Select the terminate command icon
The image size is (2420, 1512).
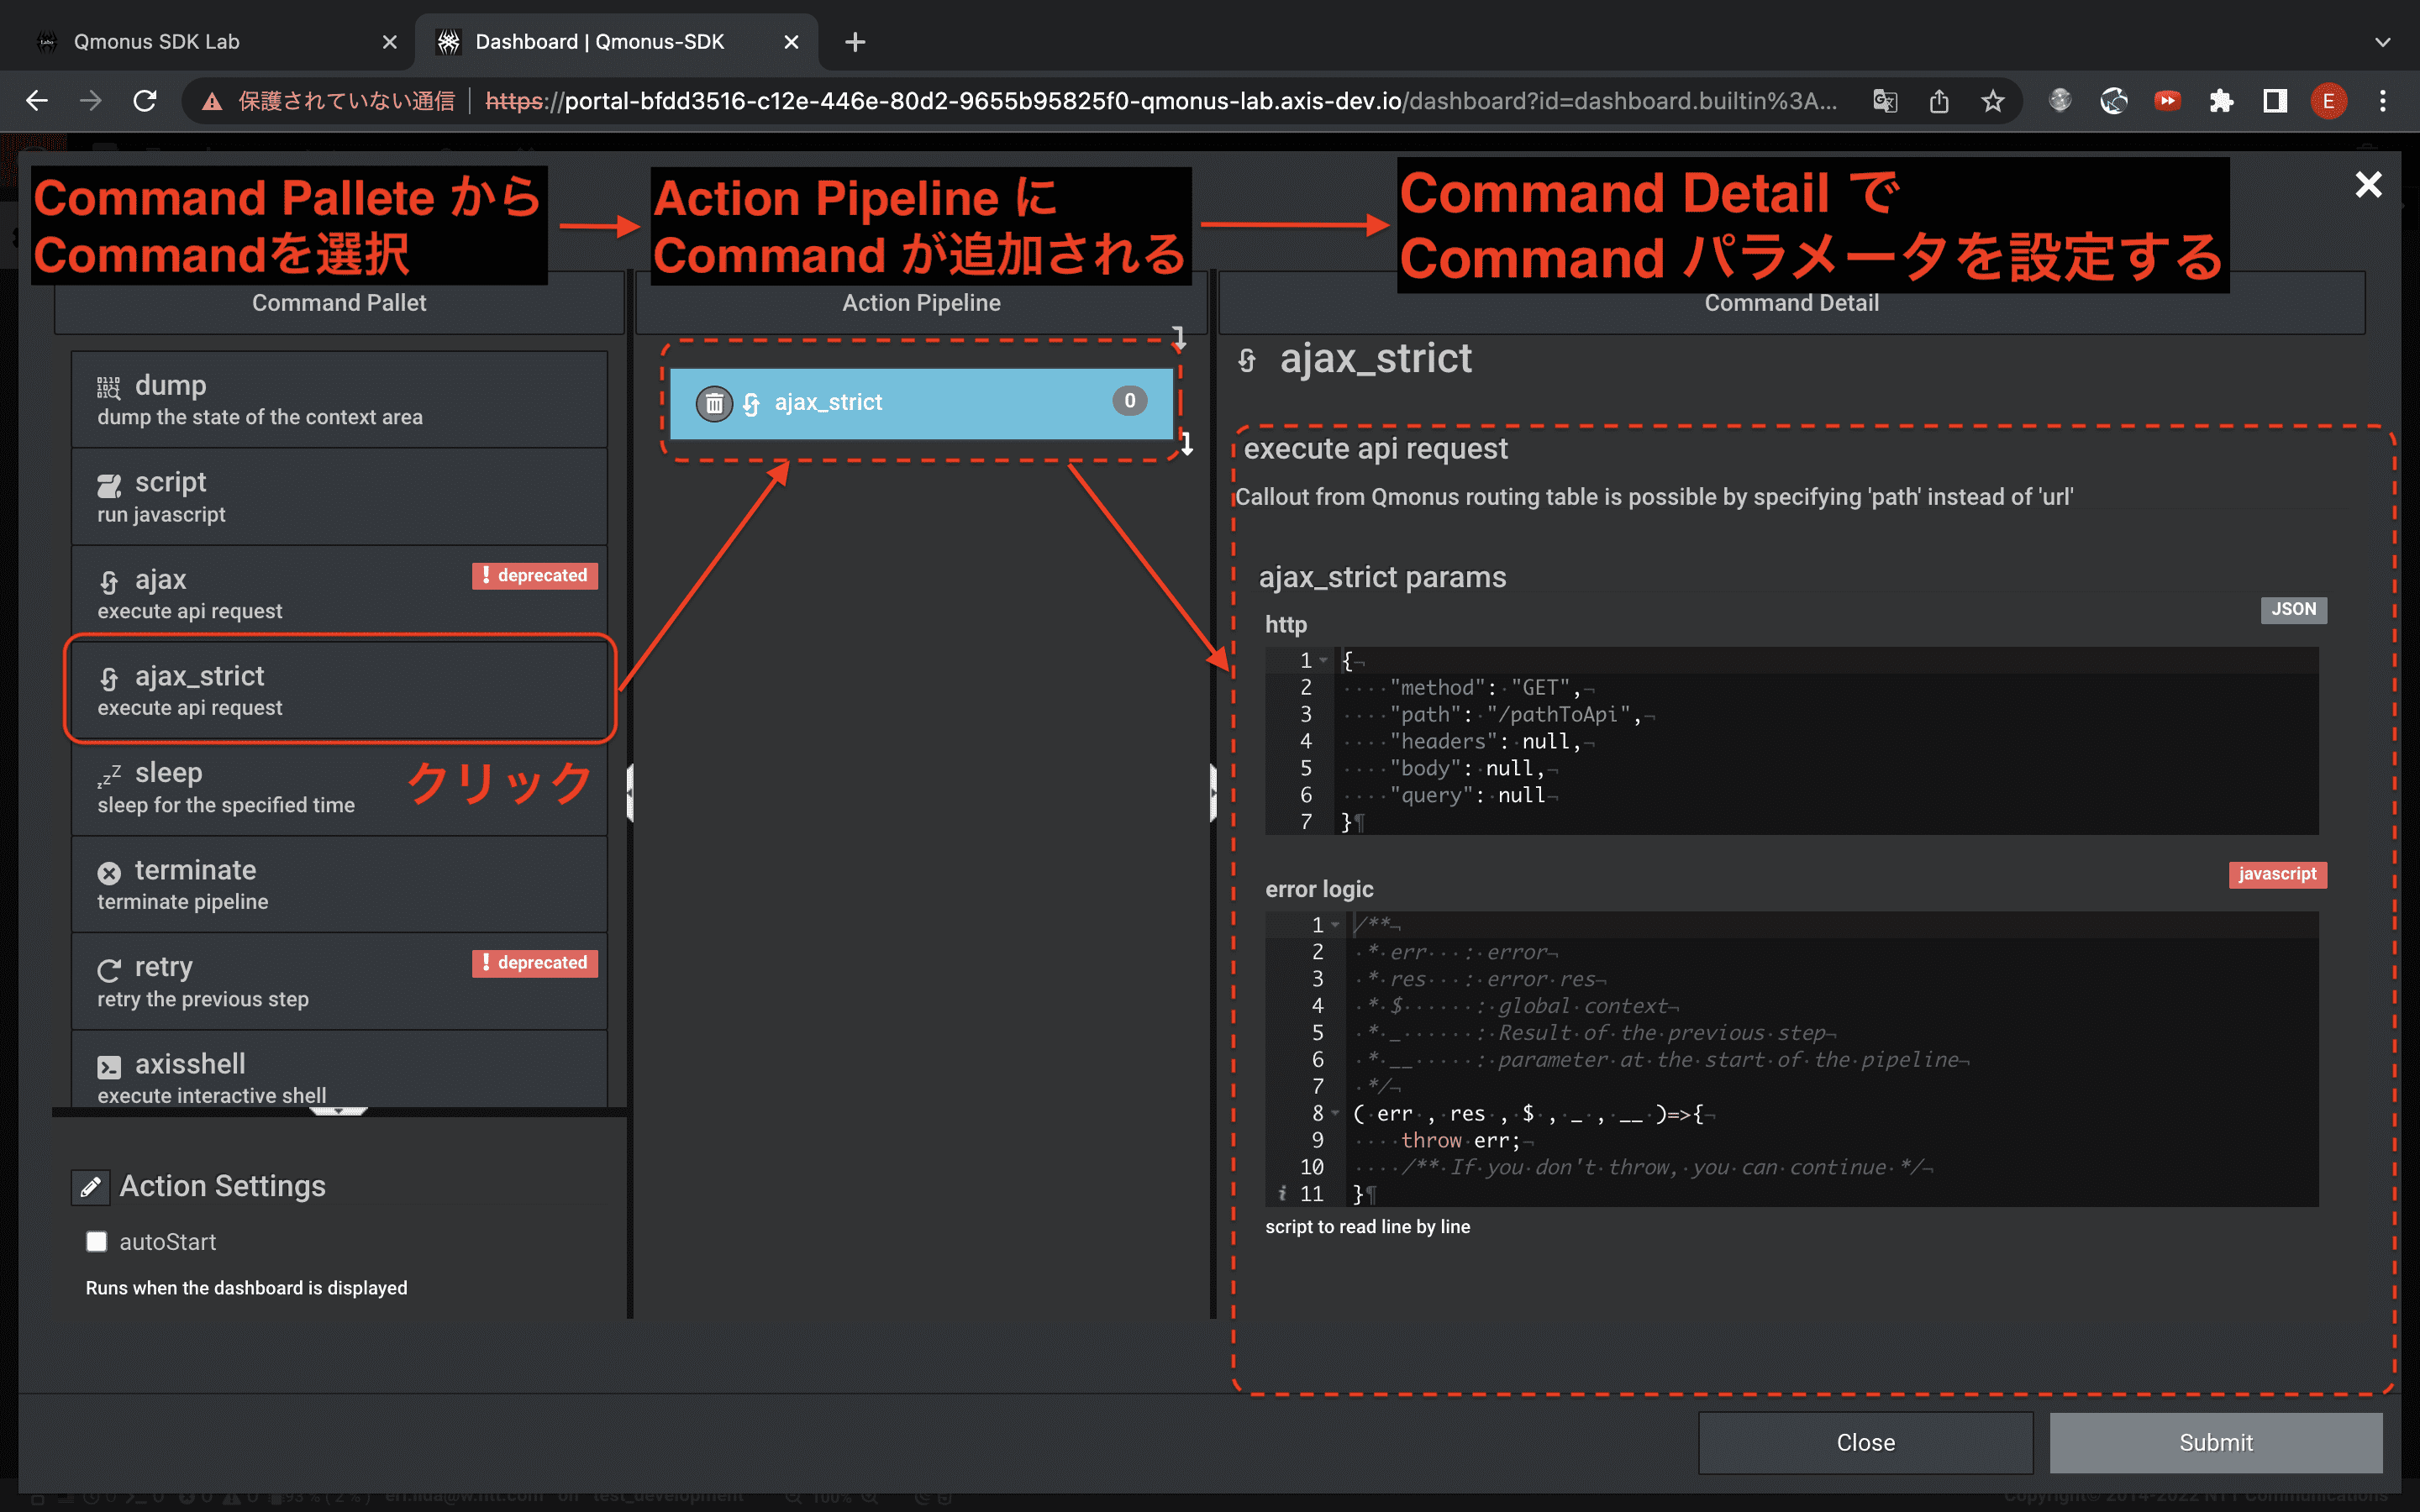(x=109, y=872)
